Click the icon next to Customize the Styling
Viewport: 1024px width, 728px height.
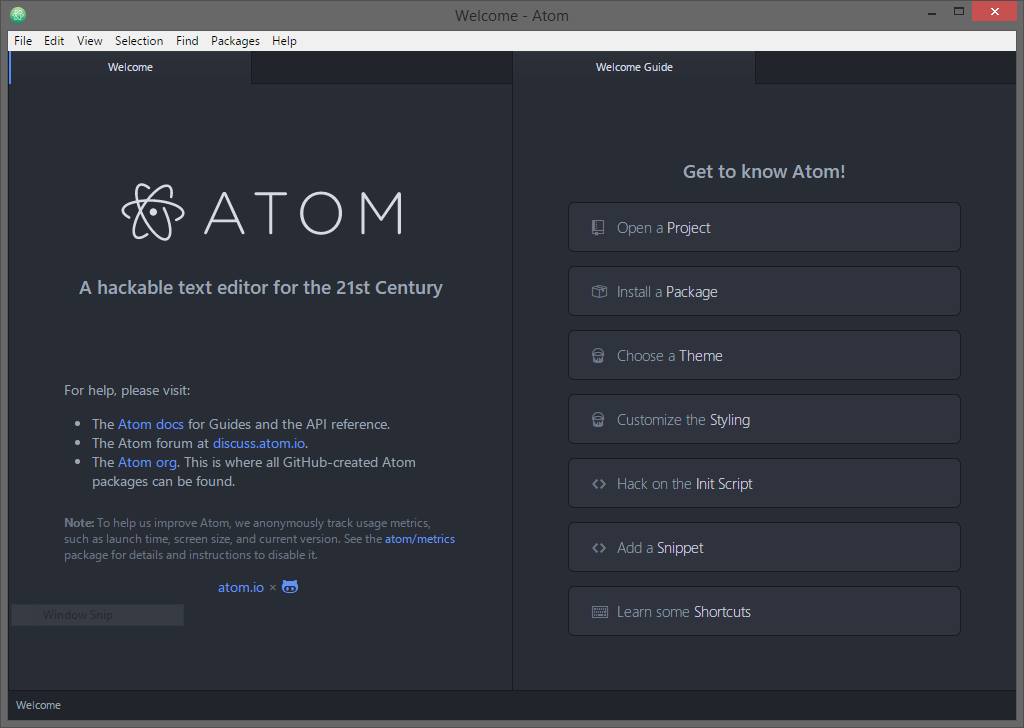click(x=598, y=419)
